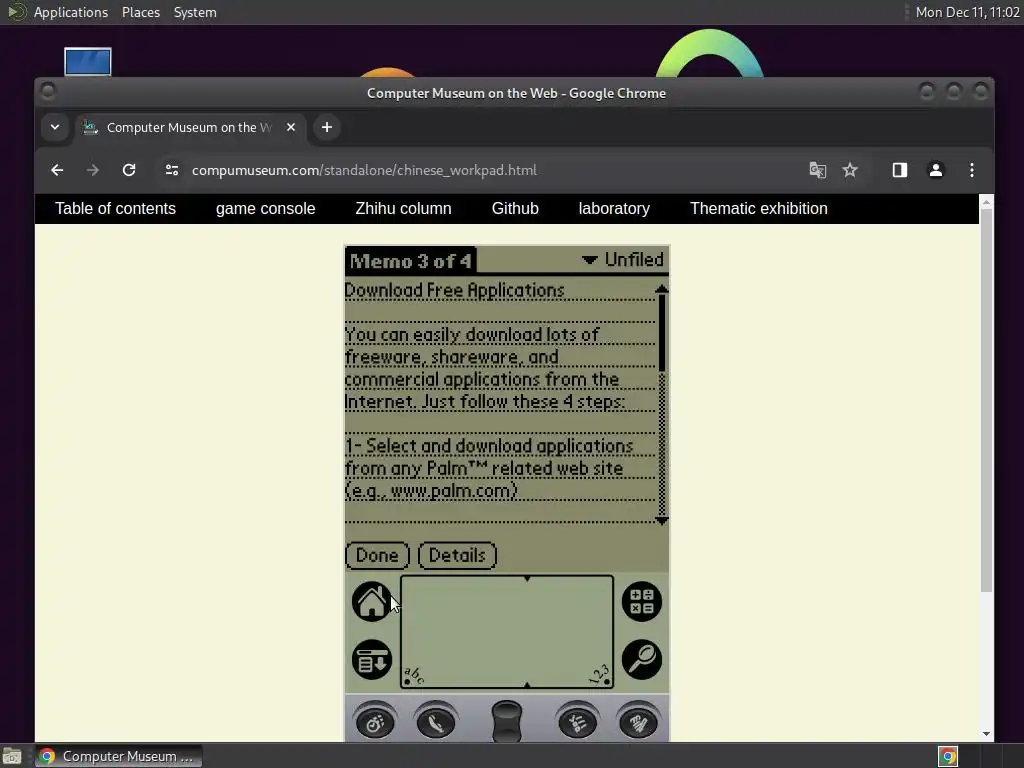Tap the 123 keyboard dot in Graffiti area
This screenshot has height=768, width=1024.
coord(607,682)
